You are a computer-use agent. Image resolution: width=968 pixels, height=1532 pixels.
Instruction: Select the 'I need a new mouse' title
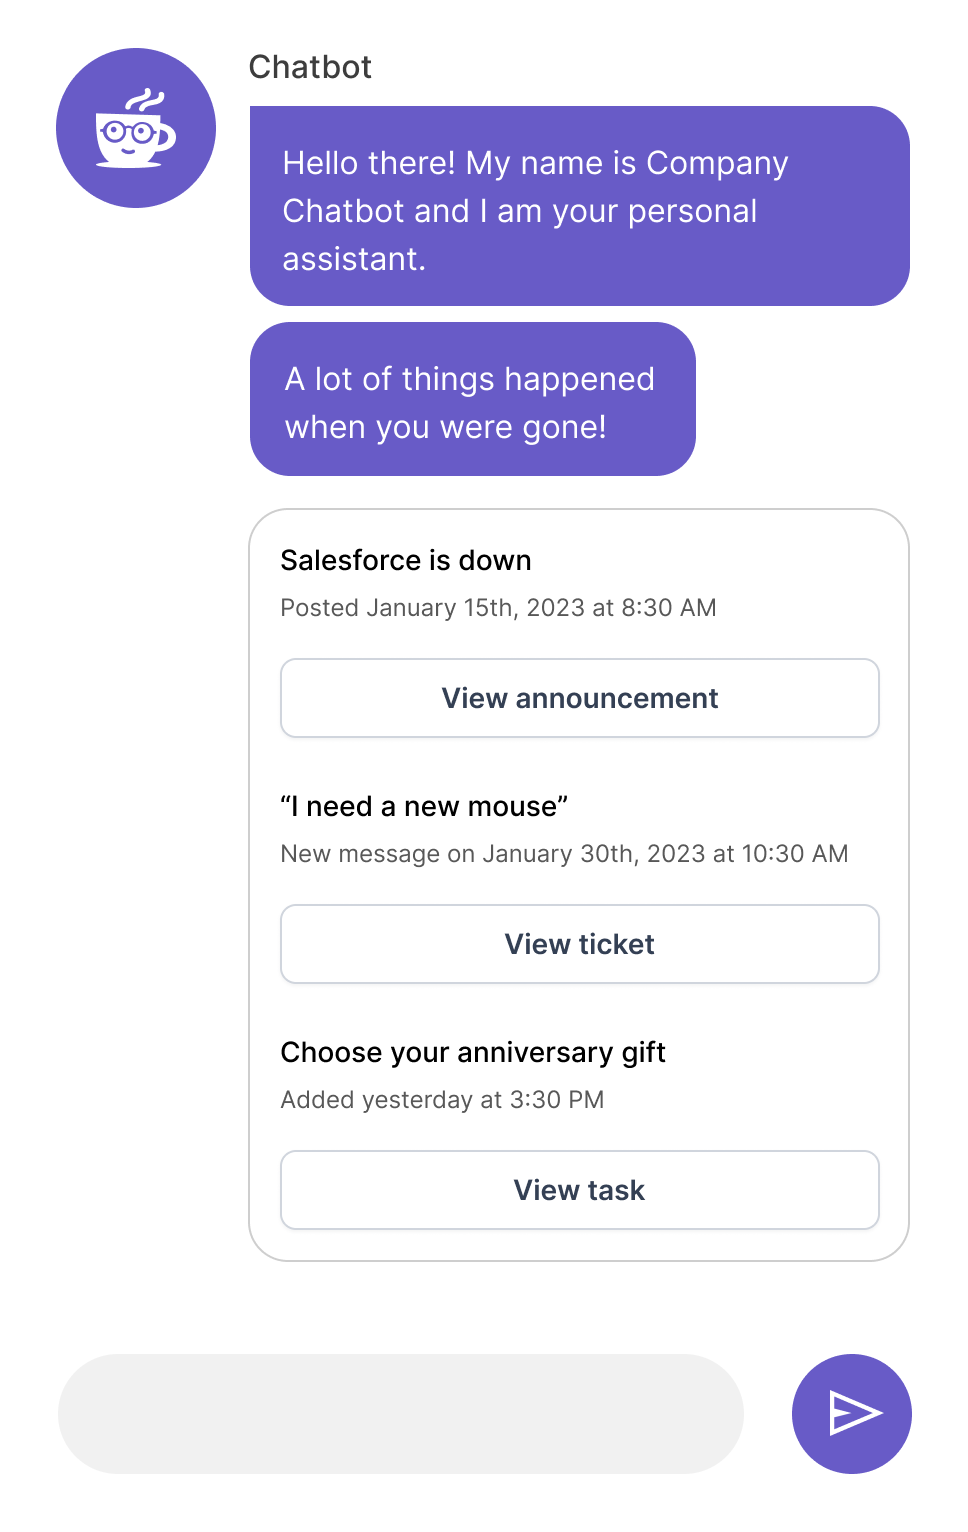click(x=424, y=806)
